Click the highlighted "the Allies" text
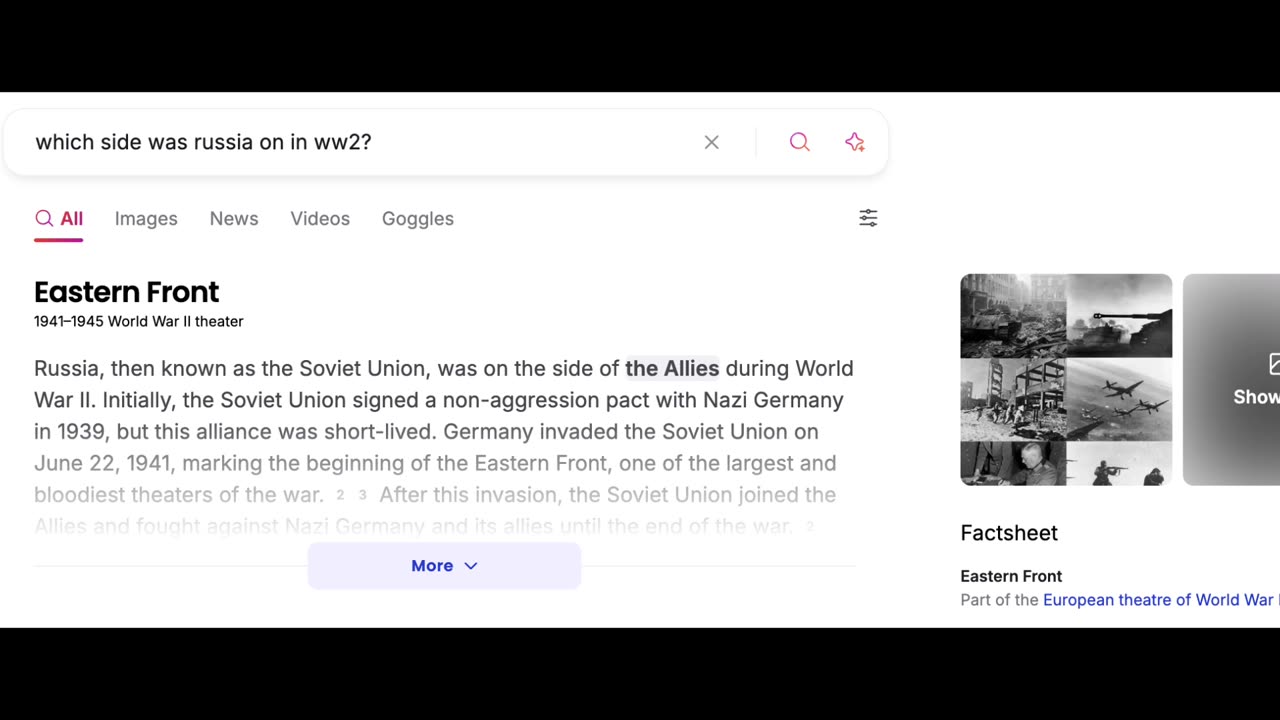 point(672,368)
